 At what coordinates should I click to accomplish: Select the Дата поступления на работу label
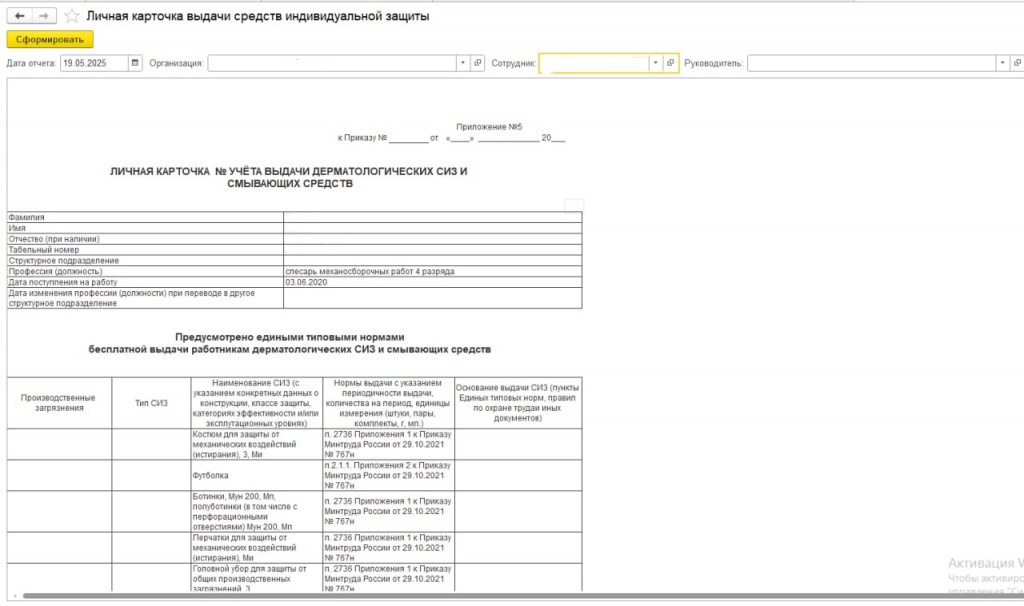coord(145,282)
